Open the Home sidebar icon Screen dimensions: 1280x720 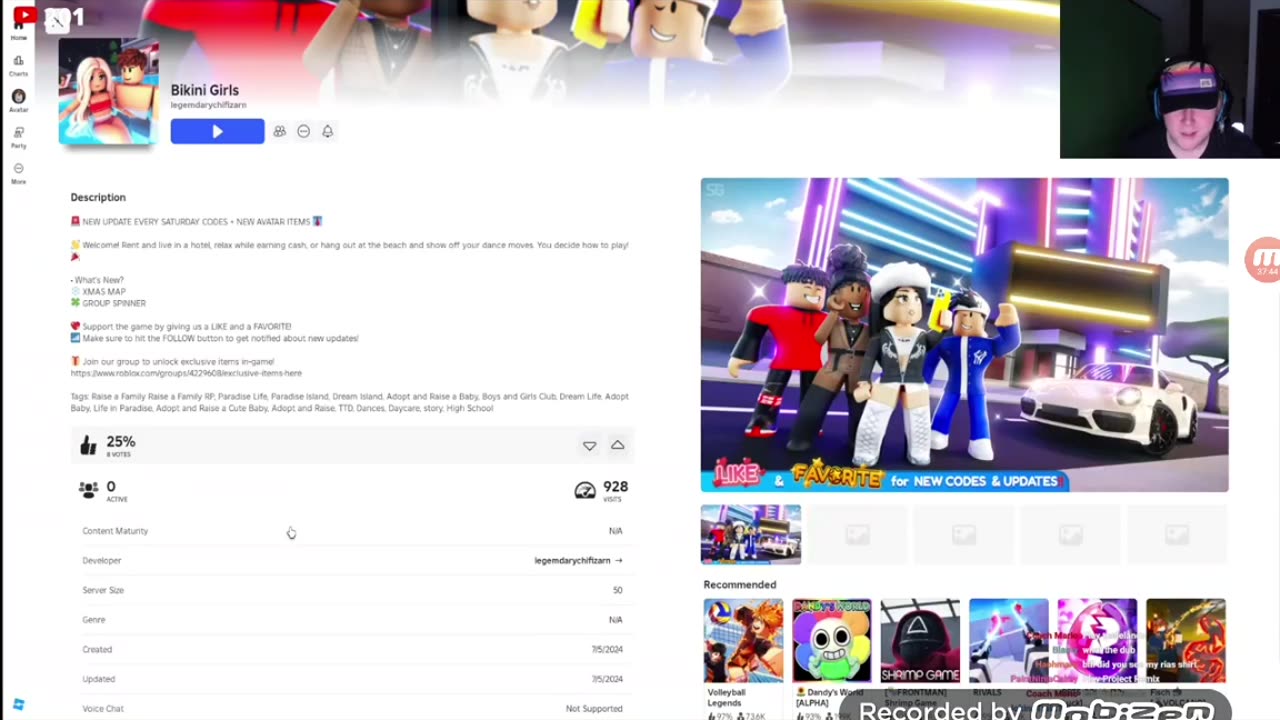[19, 30]
